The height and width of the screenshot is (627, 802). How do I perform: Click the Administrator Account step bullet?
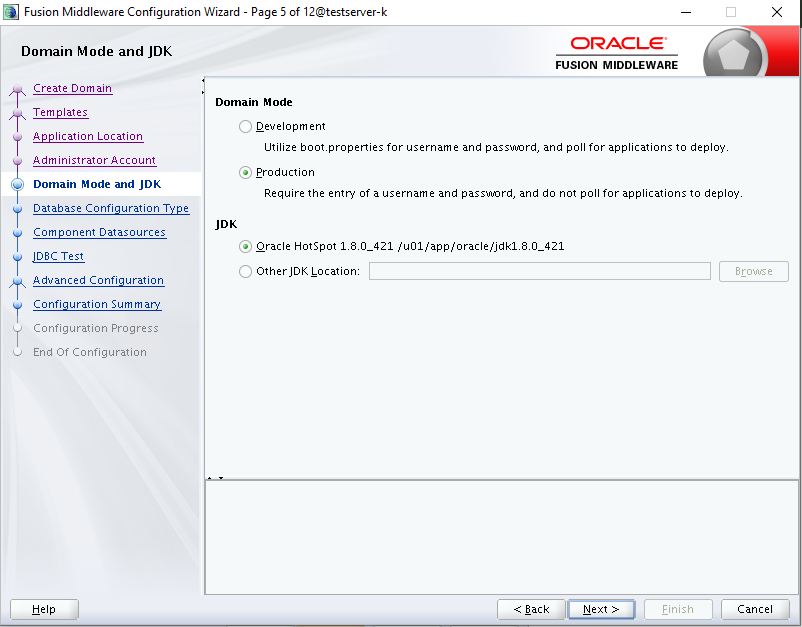(x=17, y=161)
